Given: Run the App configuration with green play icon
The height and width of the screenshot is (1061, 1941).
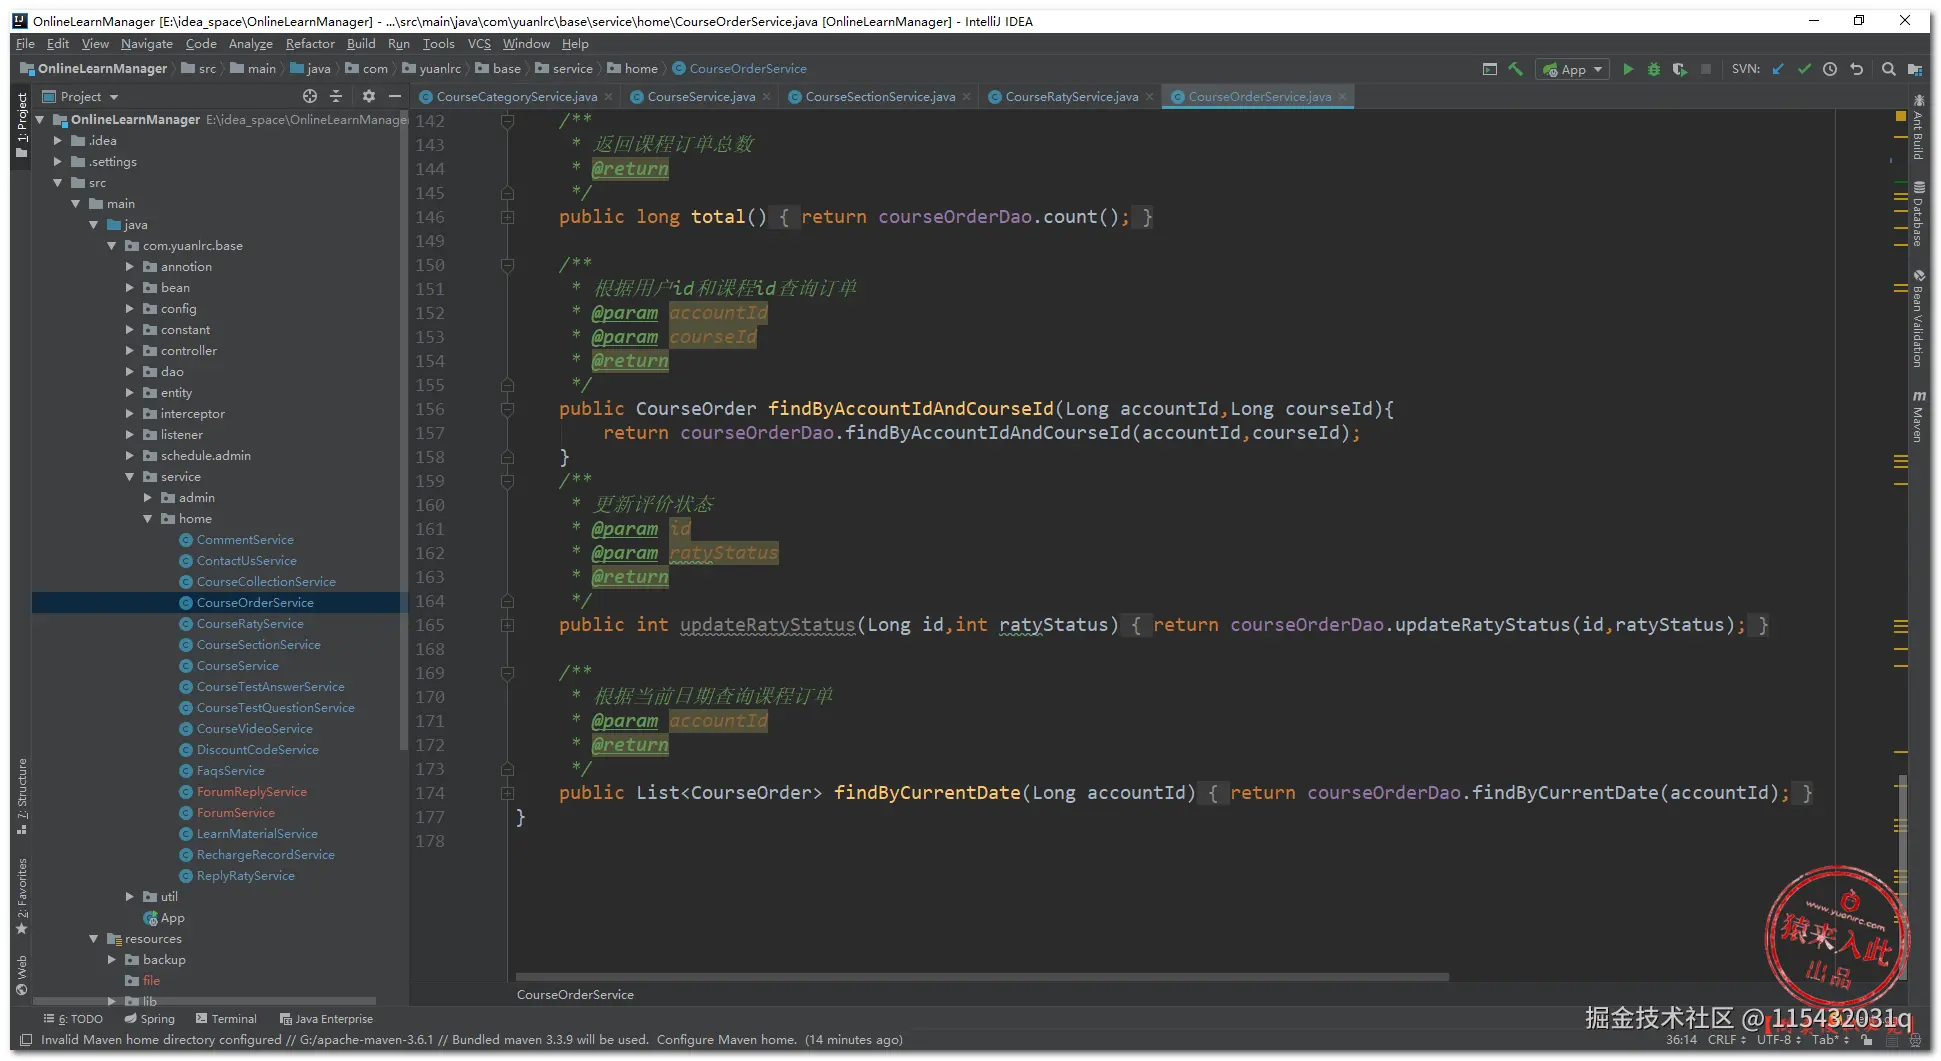Looking at the screenshot, I should pos(1628,69).
